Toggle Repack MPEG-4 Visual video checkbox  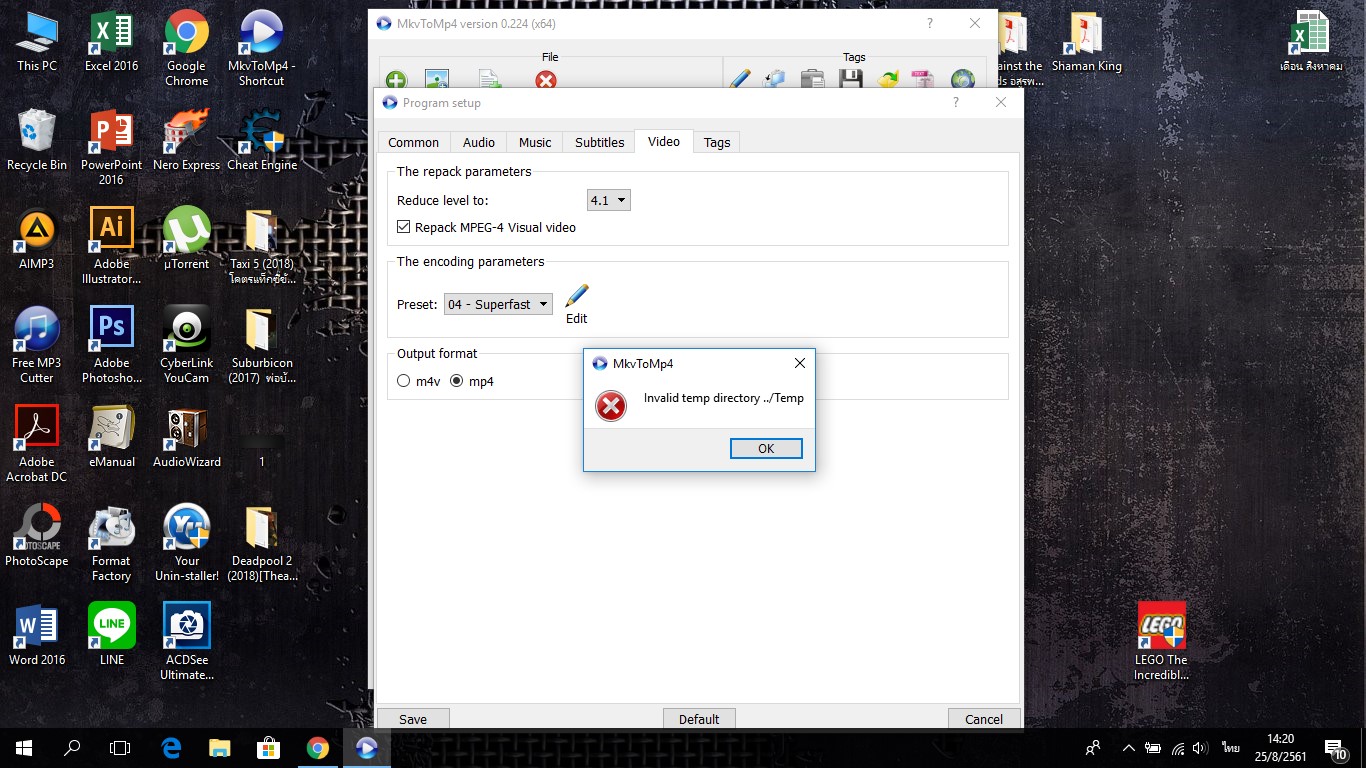click(x=404, y=227)
